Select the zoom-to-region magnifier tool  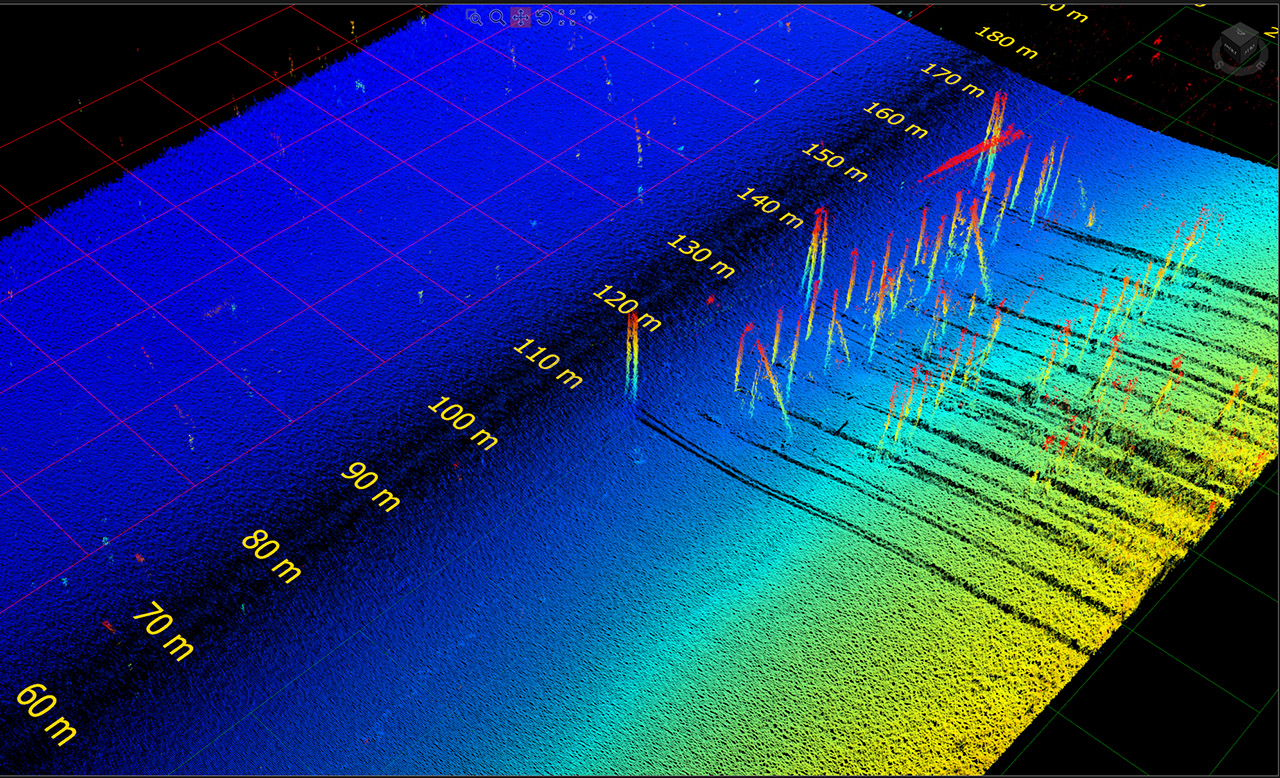click(x=473, y=17)
